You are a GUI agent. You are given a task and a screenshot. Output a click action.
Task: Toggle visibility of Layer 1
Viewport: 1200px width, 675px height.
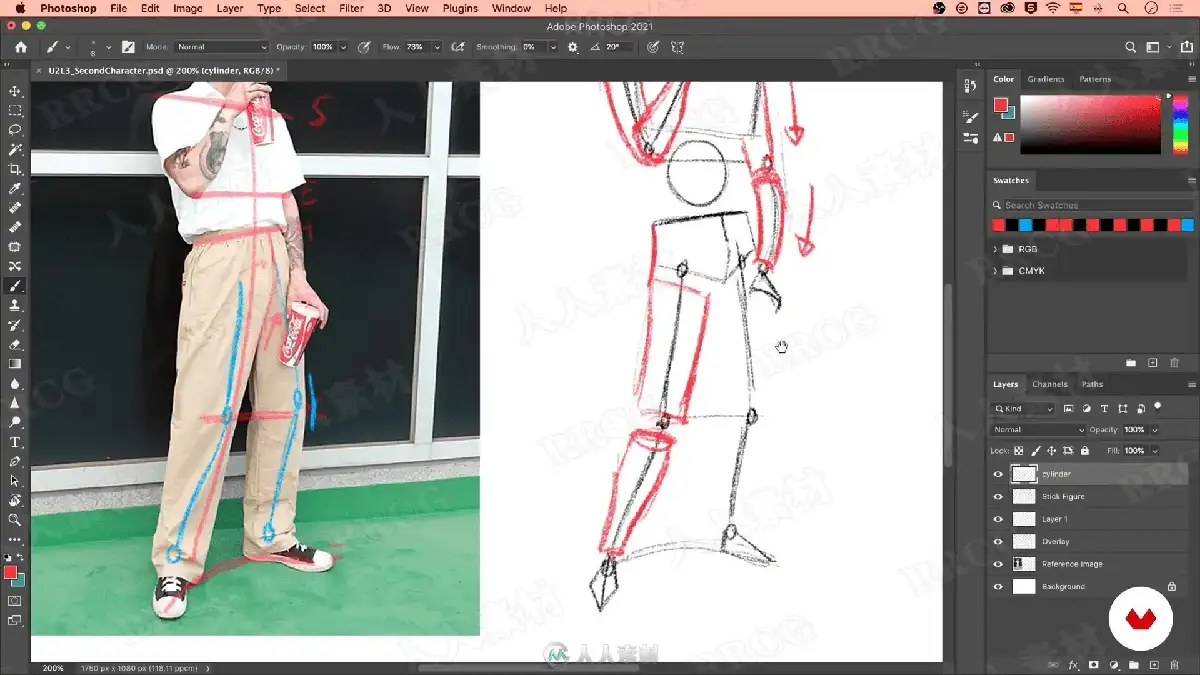tap(997, 519)
